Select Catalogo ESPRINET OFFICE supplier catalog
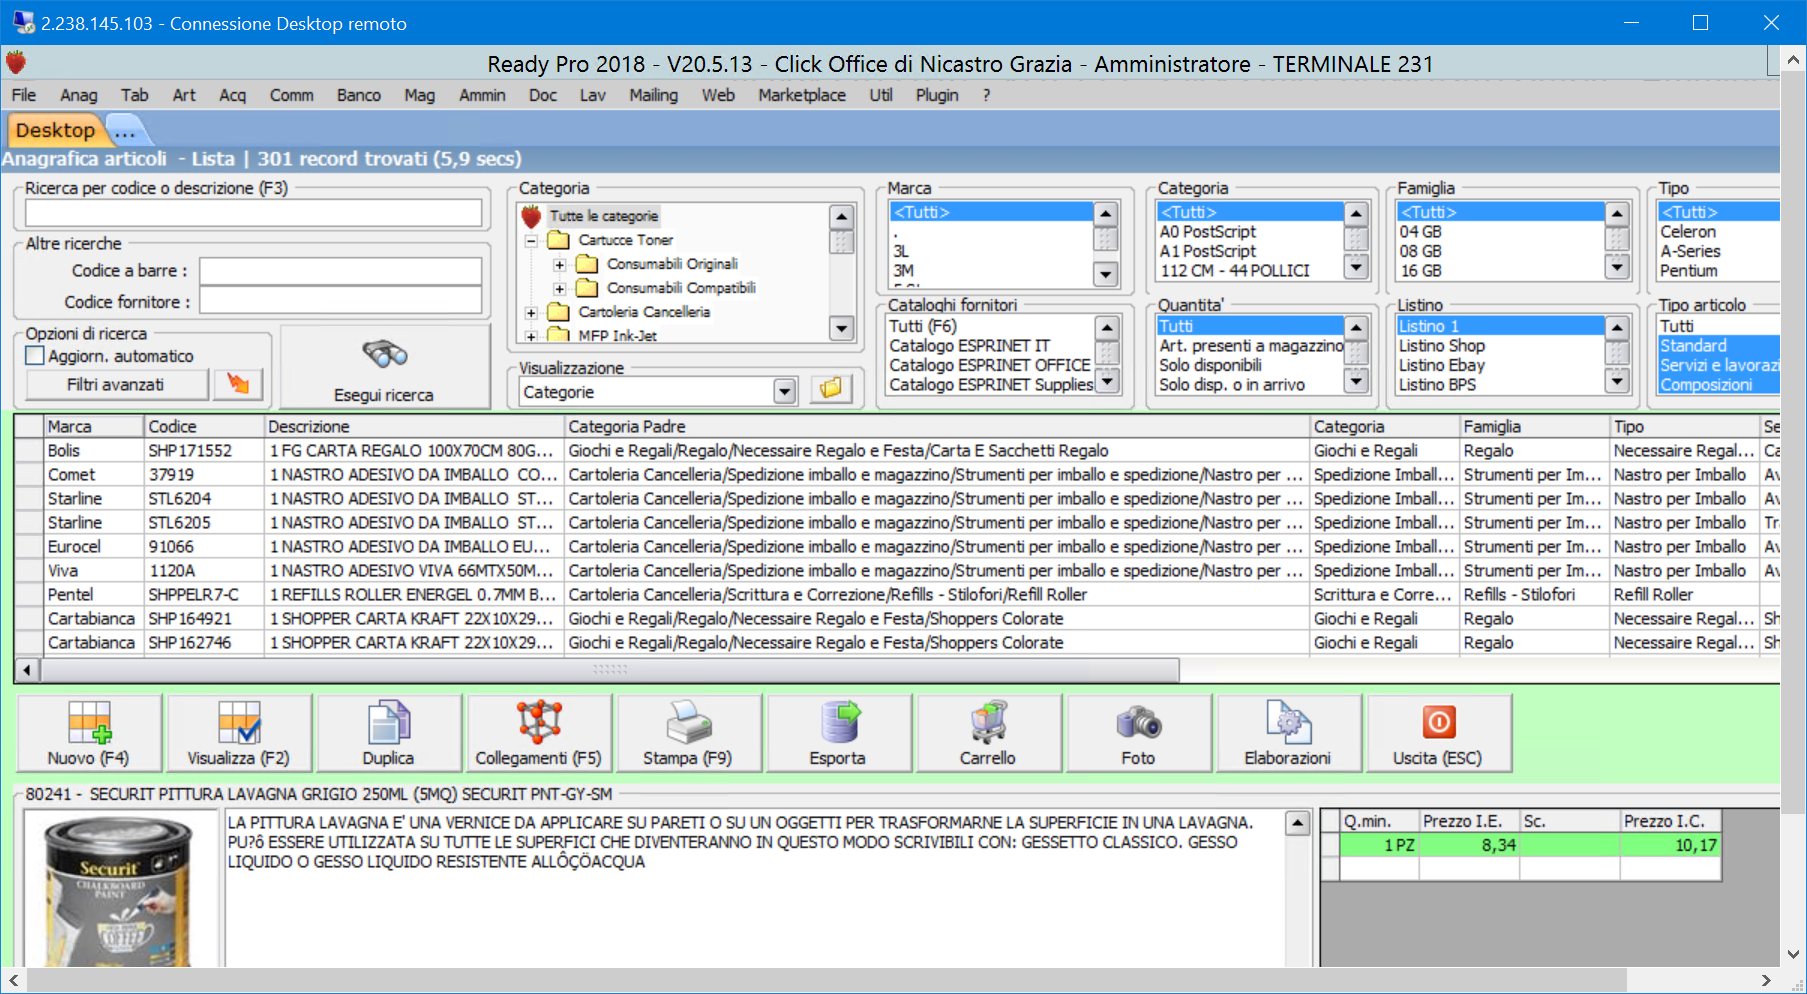Viewport: 1807px width, 994px height. pyautogui.click(x=990, y=365)
